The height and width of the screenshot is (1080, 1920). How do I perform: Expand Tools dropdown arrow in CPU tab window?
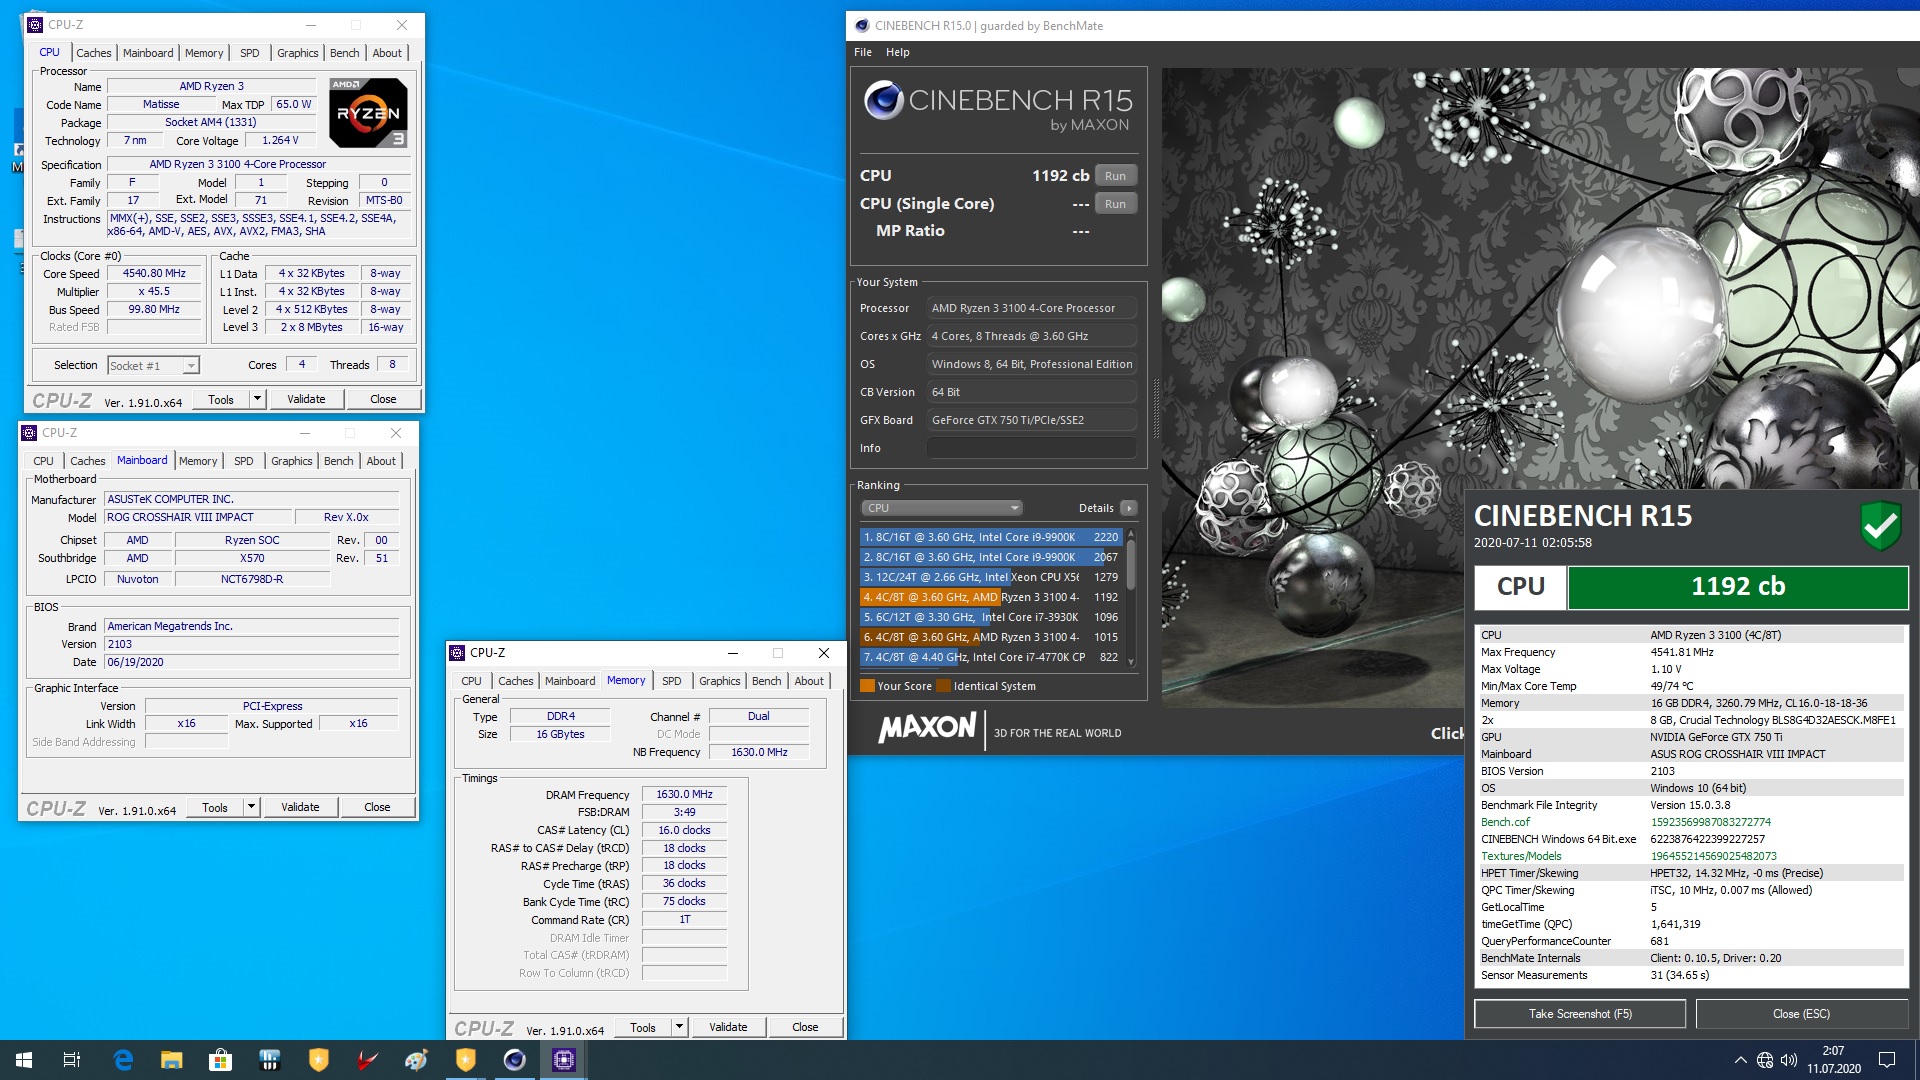coord(257,399)
